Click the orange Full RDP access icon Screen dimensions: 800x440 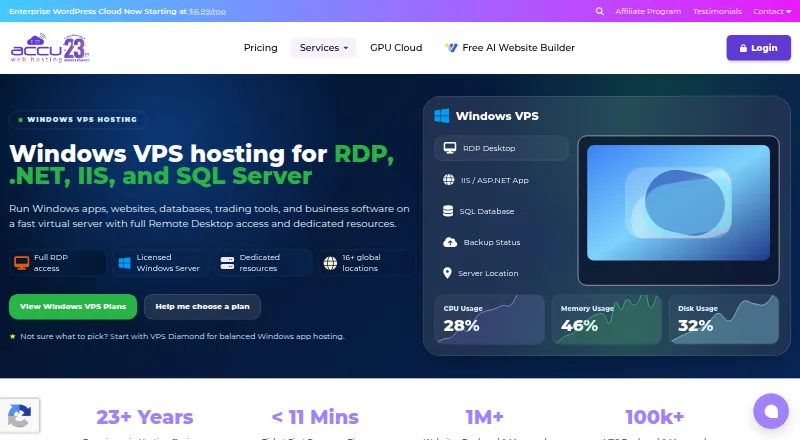pyautogui.click(x=21, y=263)
